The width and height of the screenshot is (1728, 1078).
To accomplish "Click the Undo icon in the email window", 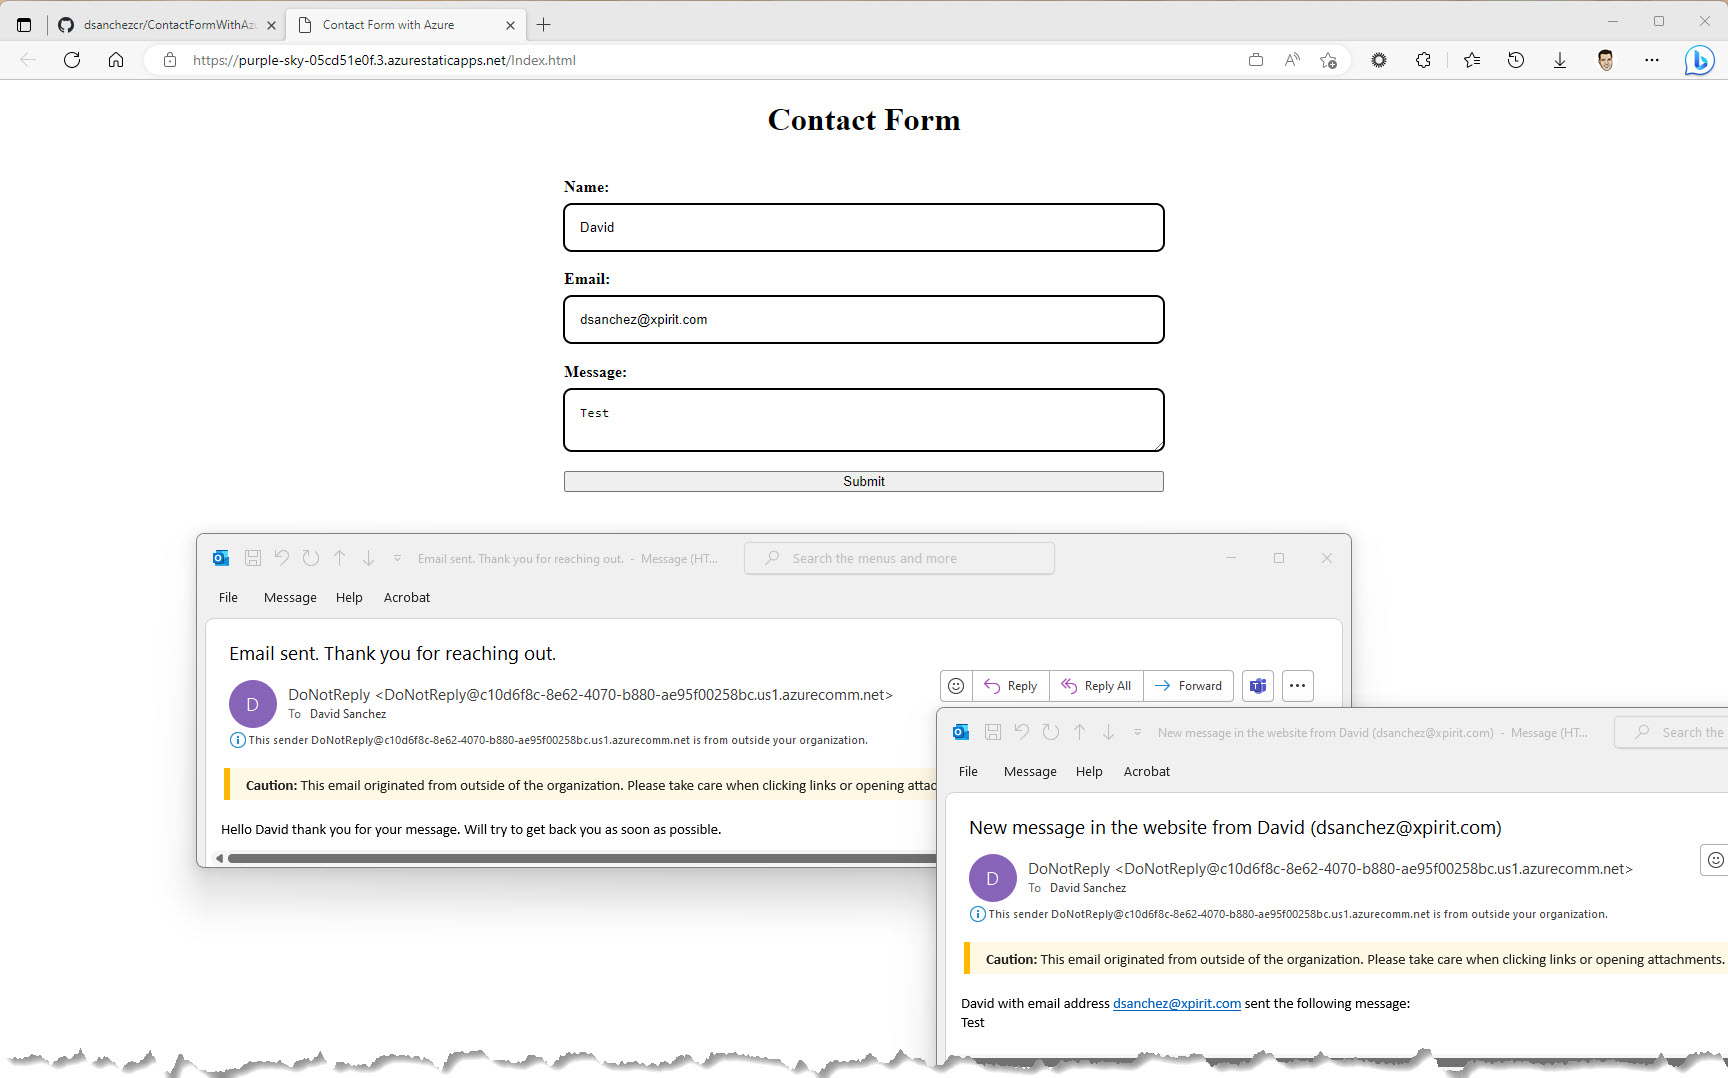I will coord(281,557).
